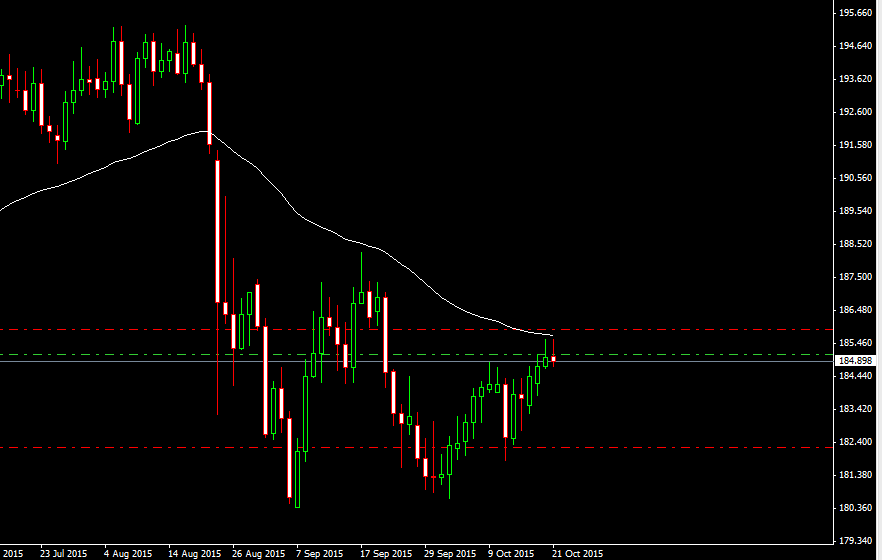This screenshot has height=560, width=882.
Task: Click the 188.520 price axis label
Action: [855, 244]
